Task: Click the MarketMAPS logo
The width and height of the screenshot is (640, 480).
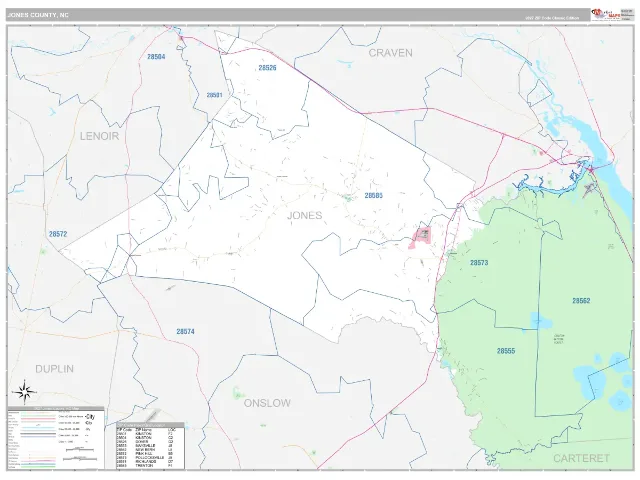Action: point(606,14)
